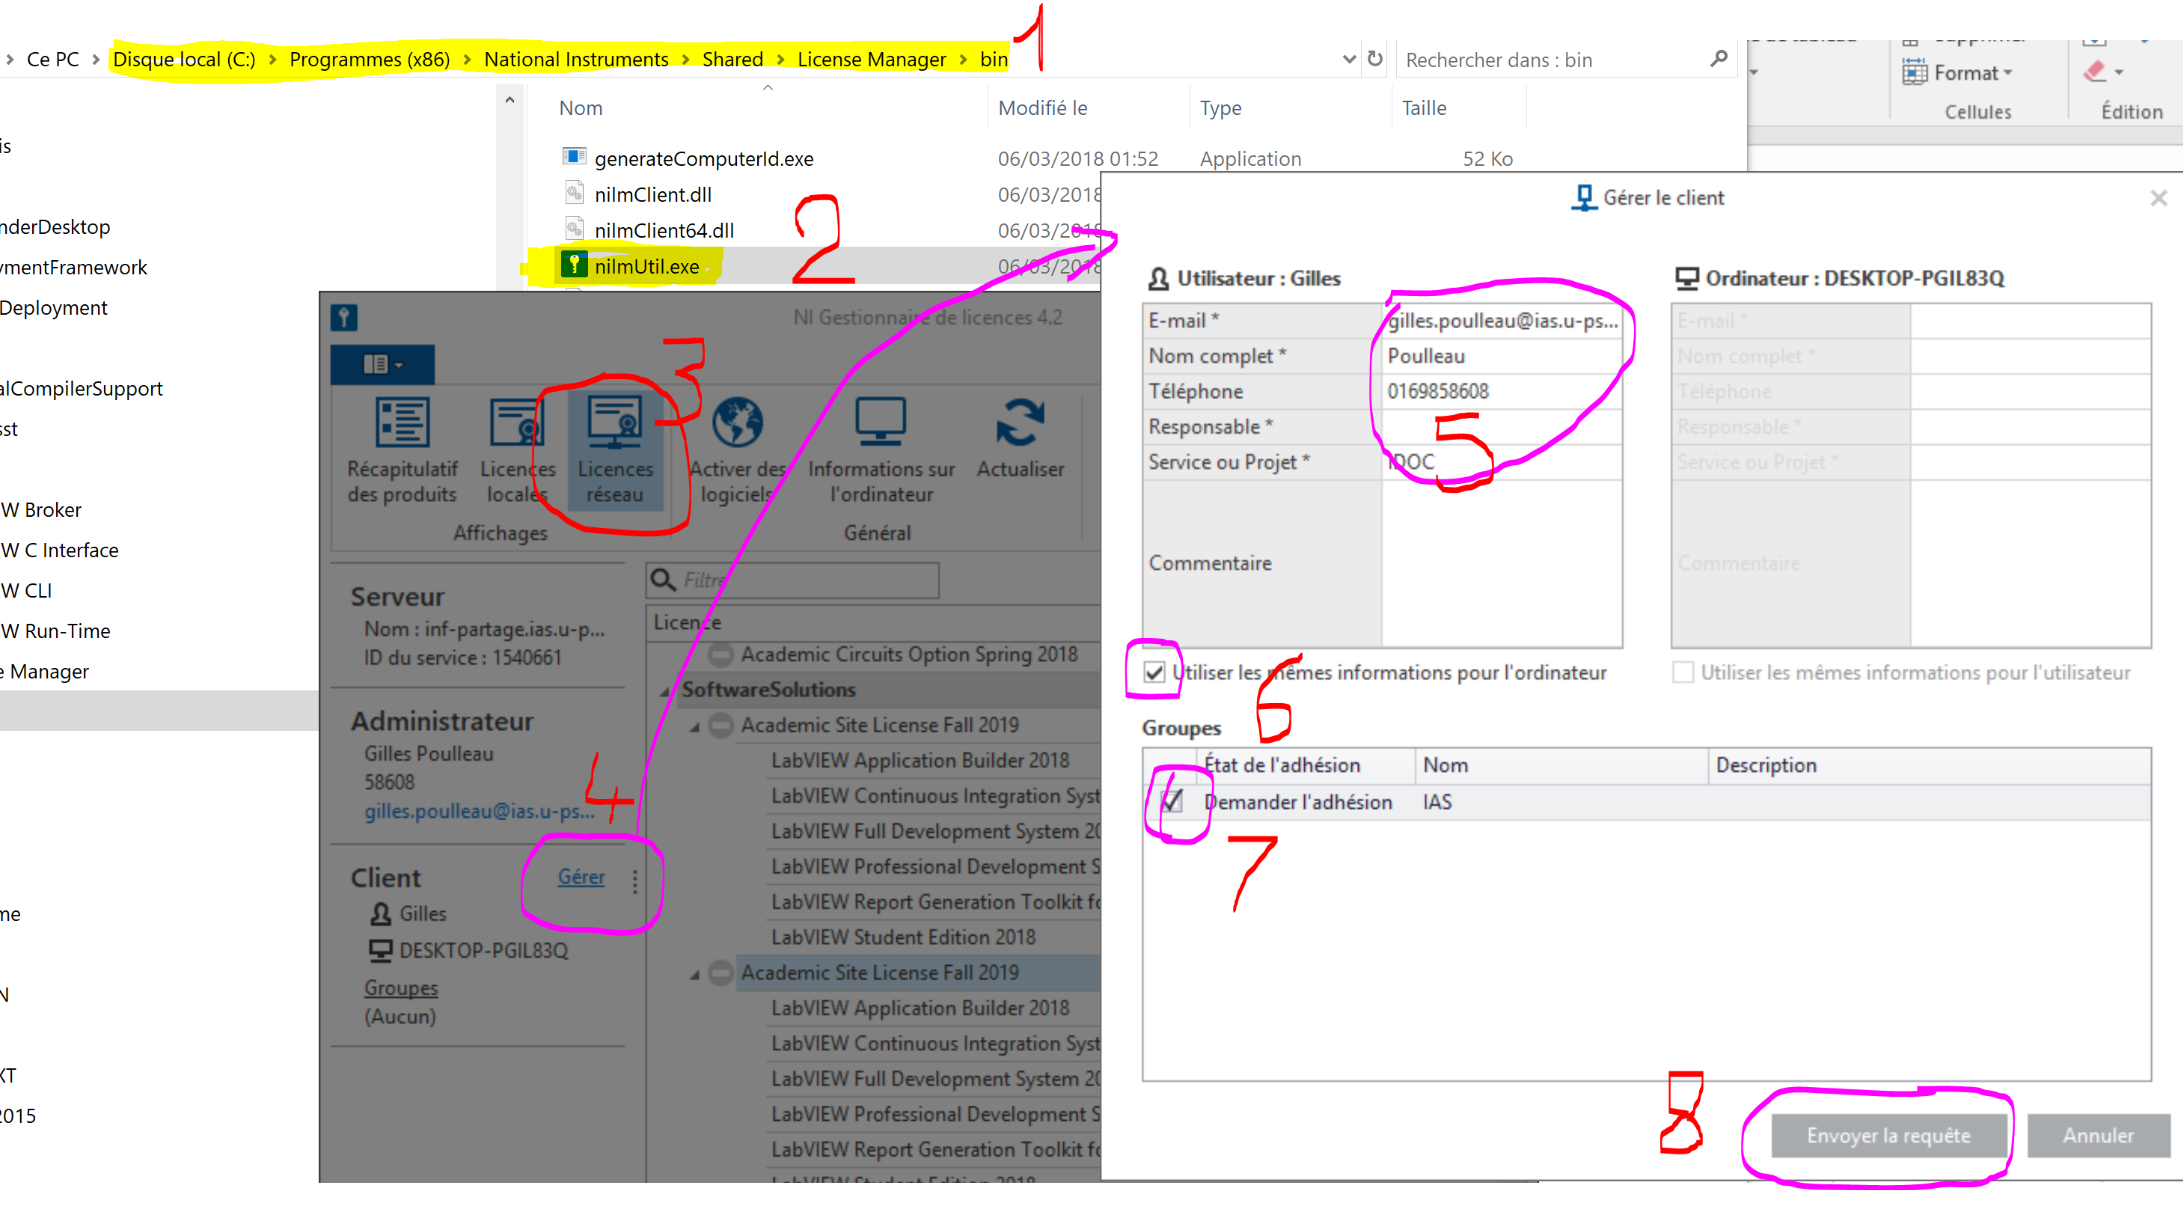Enable same information for utilisateur checkbox
The image size is (2183, 1208).
pyautogui.click(x=1683, y=672)
